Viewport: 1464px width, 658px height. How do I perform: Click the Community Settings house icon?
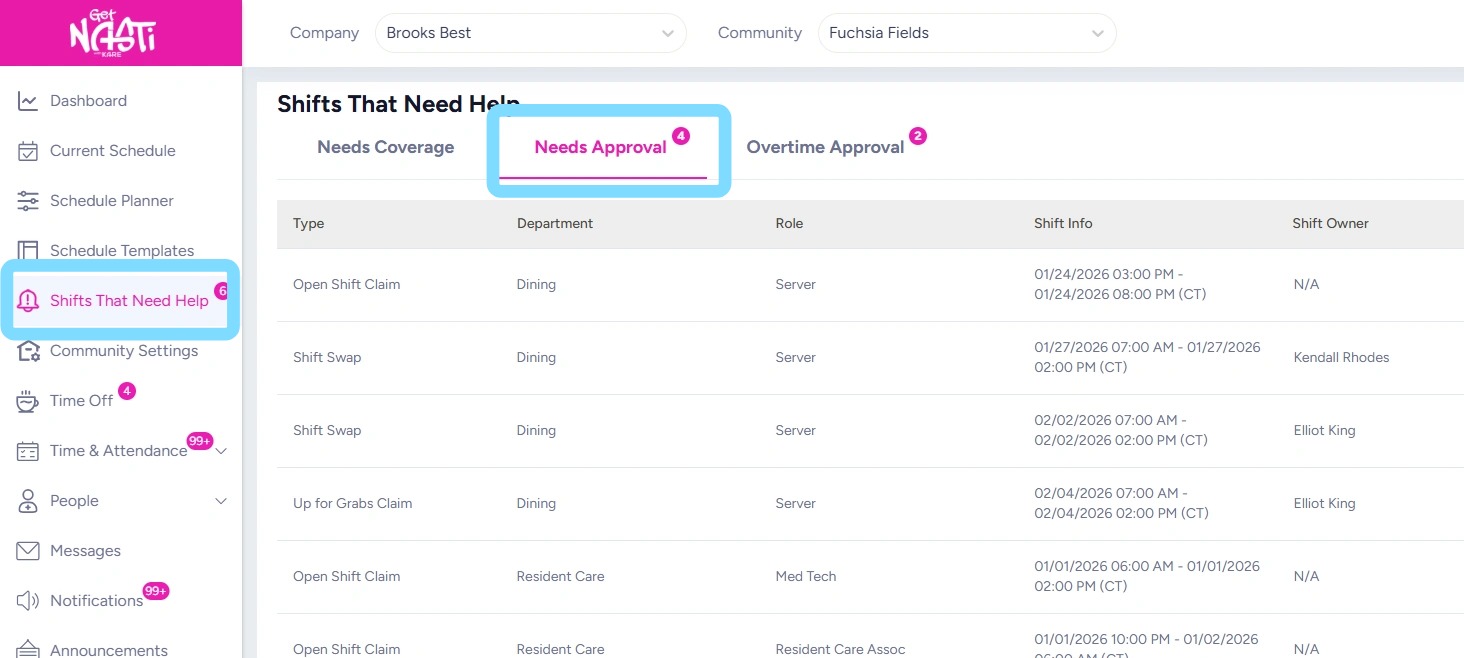tap(28, 351)
